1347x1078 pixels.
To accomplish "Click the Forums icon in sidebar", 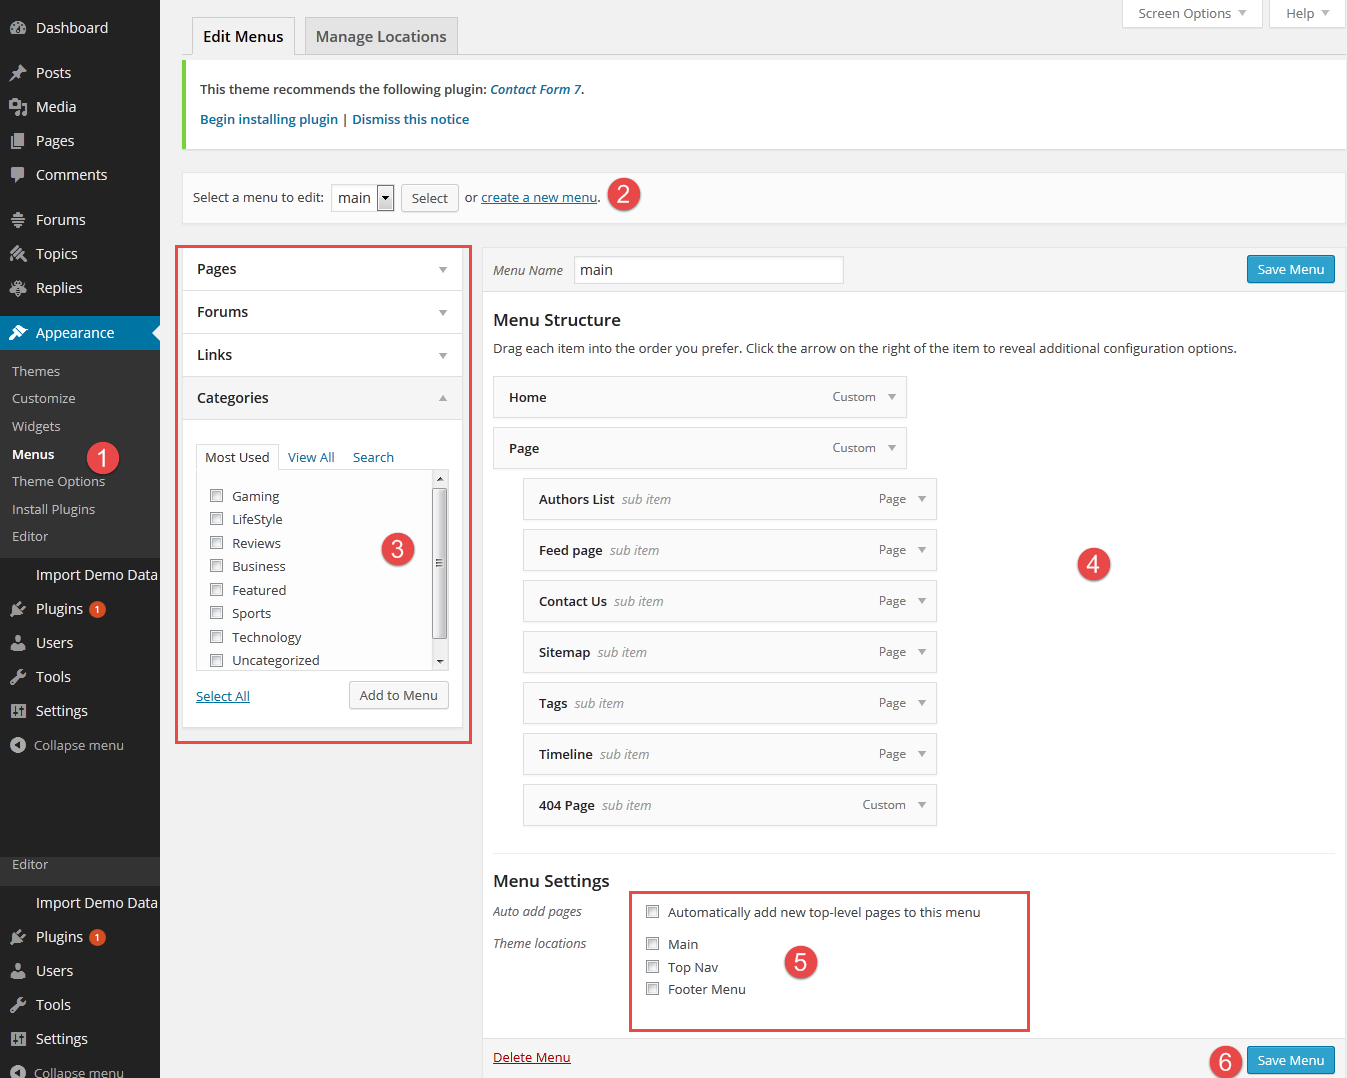I will coord(18,220).
